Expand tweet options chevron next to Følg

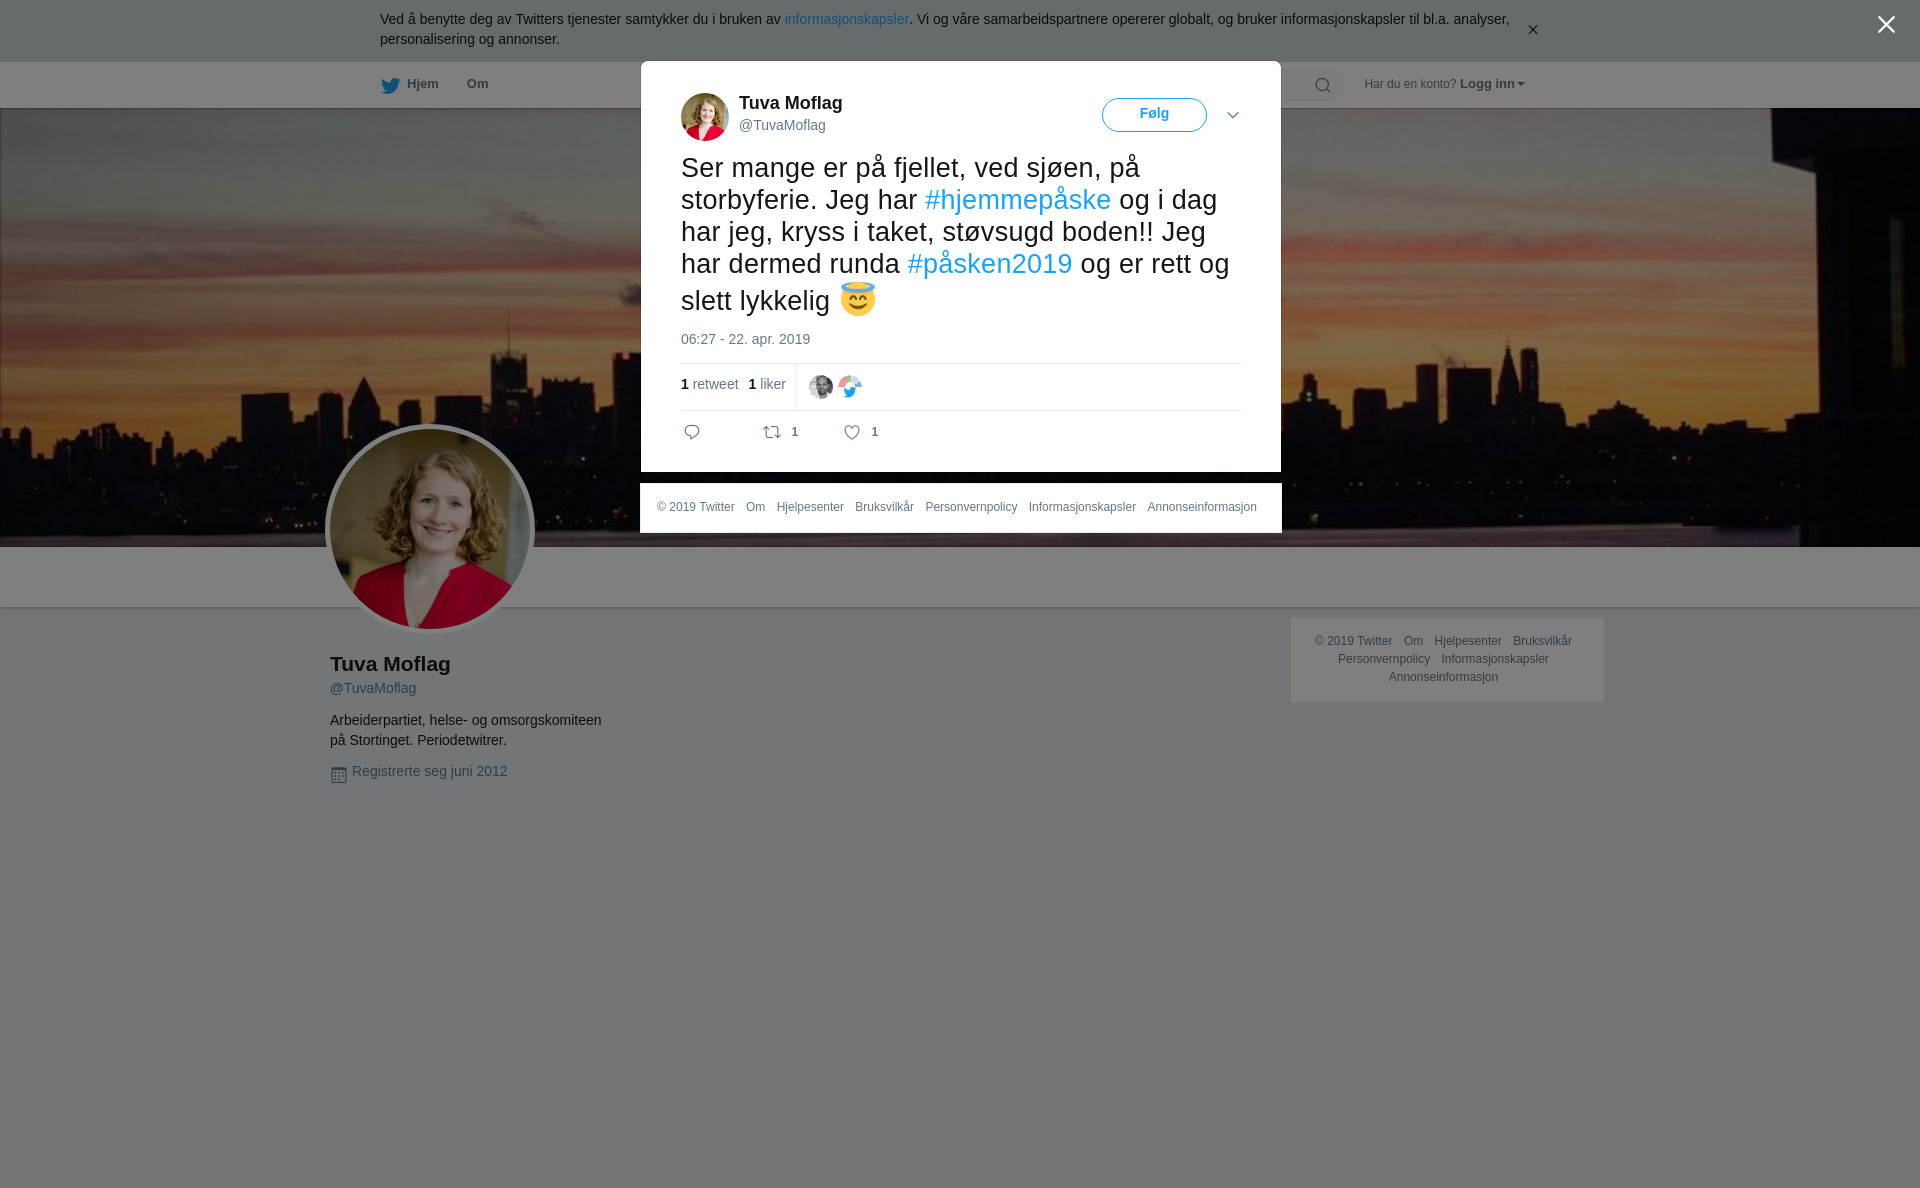1233,115
